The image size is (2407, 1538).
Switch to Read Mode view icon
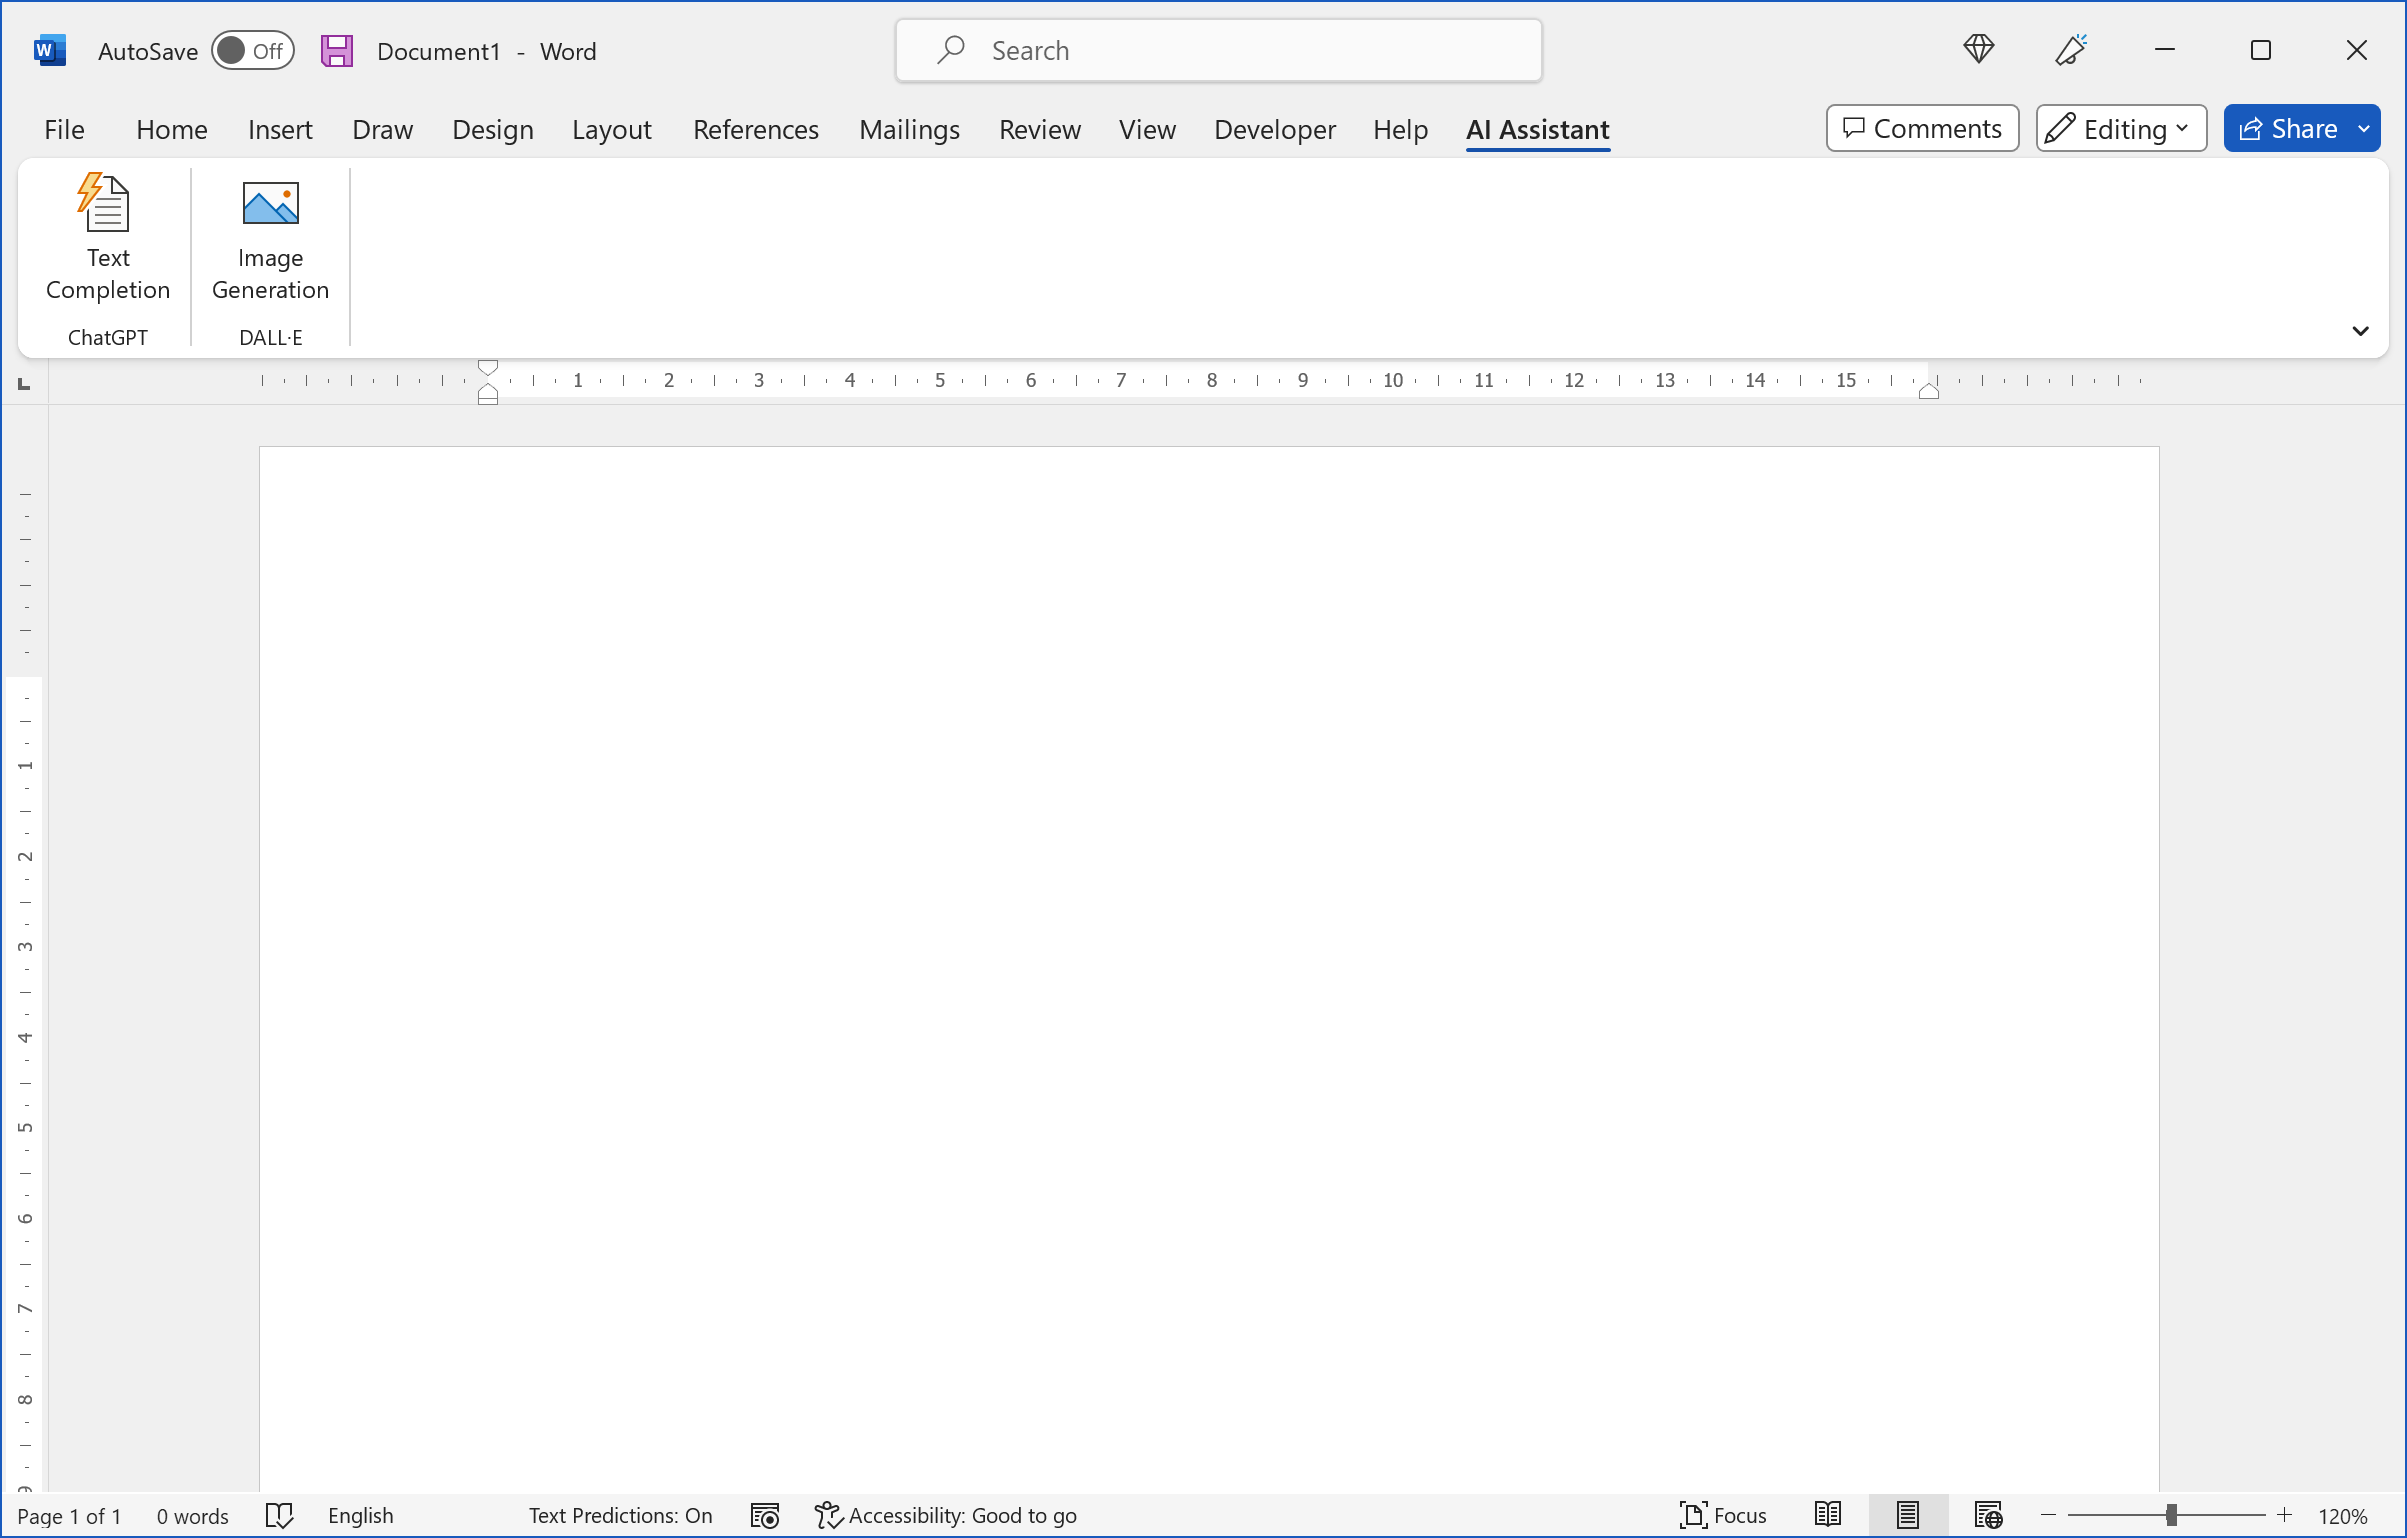pos(1827,1515)
